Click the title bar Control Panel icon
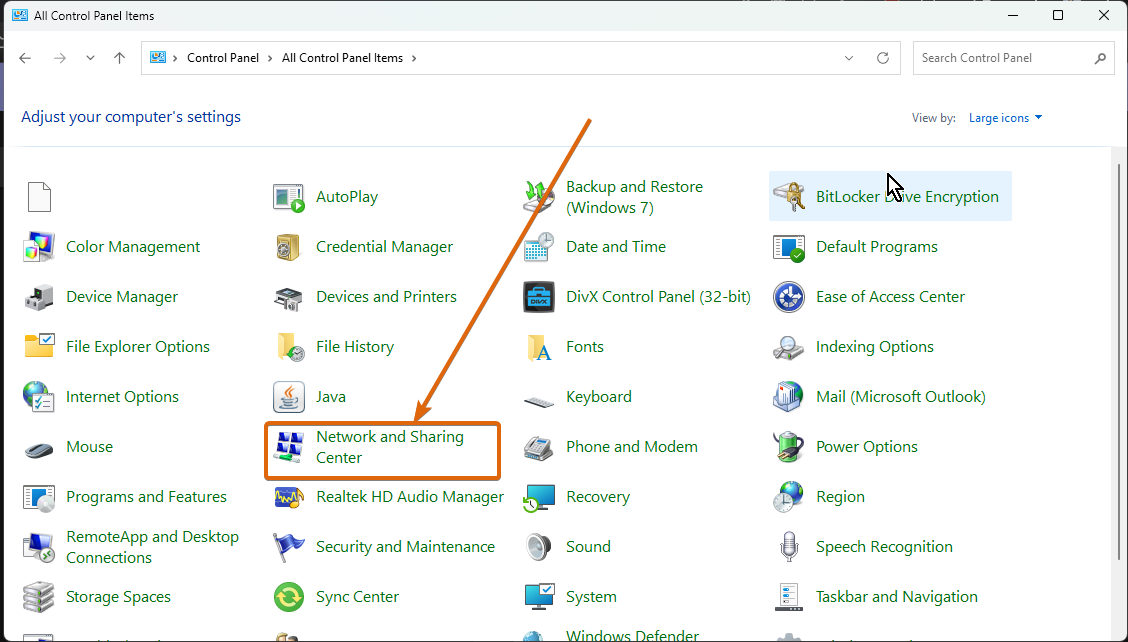This screenshot has width=1128, height=642. 19,15
